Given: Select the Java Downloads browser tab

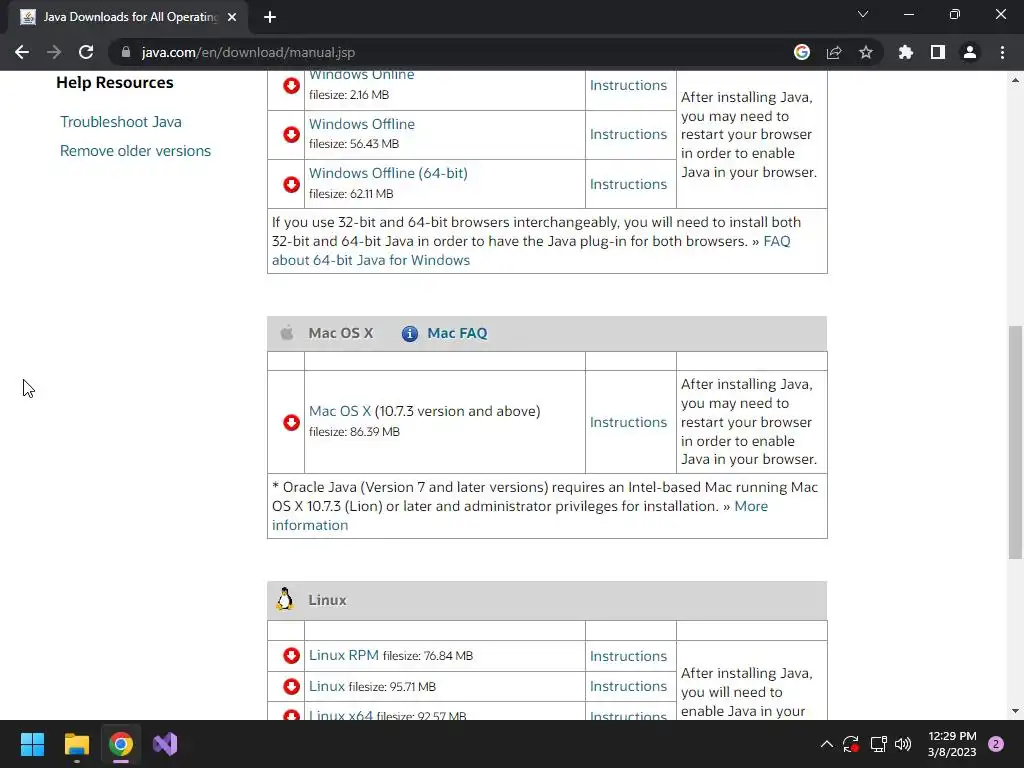Looking at the screenshot, I should (x=128, y=17).
